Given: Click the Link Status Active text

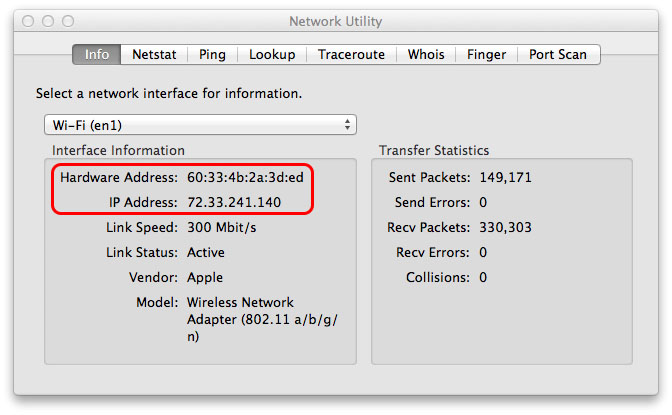Looking at the screenshot, I should coord(206,252).
